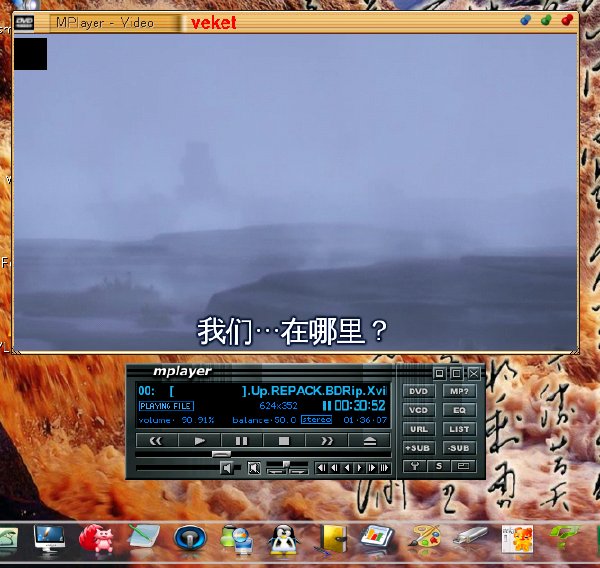Open the red fox and pink cat dock icon
This screenshot has width=600, height=568.
point(96,539)
